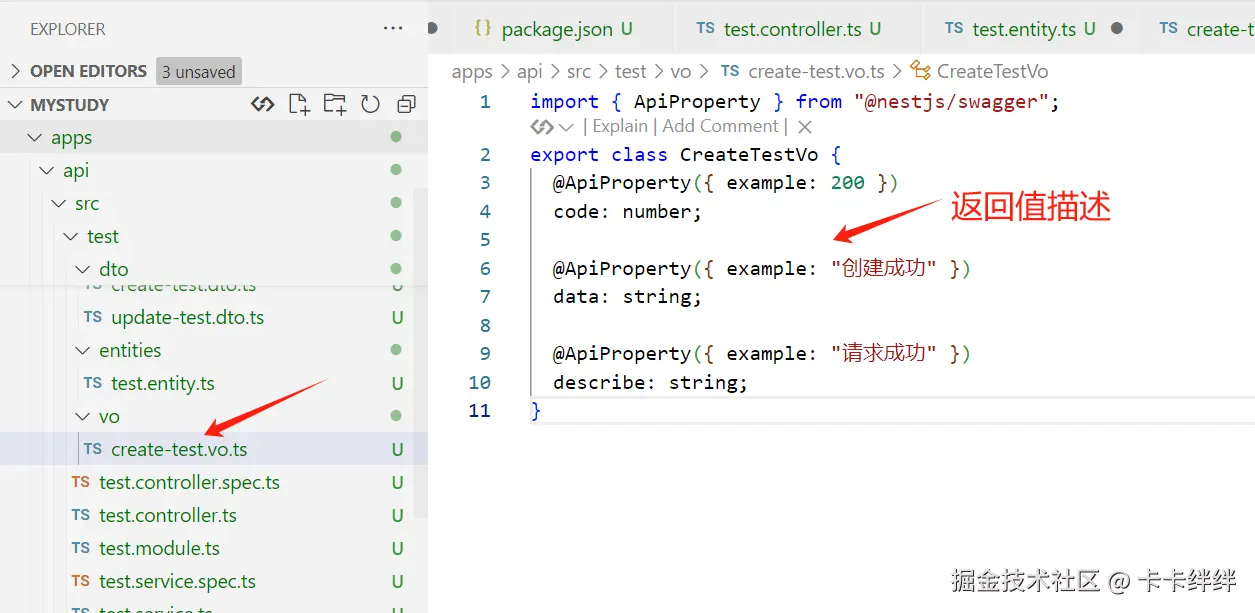Click the U git status on update-test.dto.ts

(x=397, y=318)
